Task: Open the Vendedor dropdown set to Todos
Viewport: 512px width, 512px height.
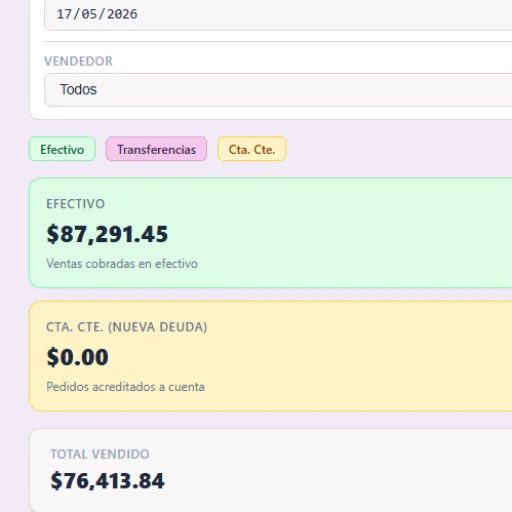Action: pos(278,90)
